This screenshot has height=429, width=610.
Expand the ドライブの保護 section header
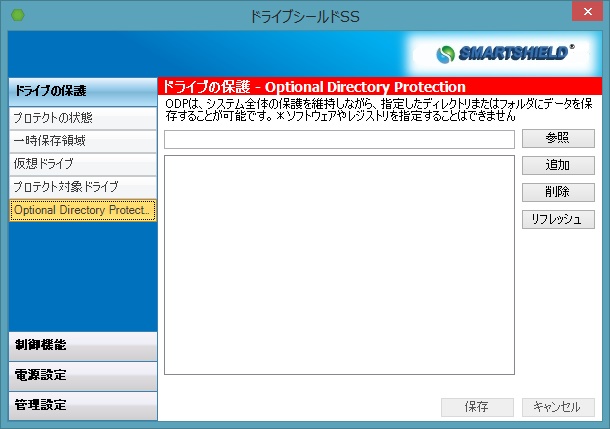[82, 91]
